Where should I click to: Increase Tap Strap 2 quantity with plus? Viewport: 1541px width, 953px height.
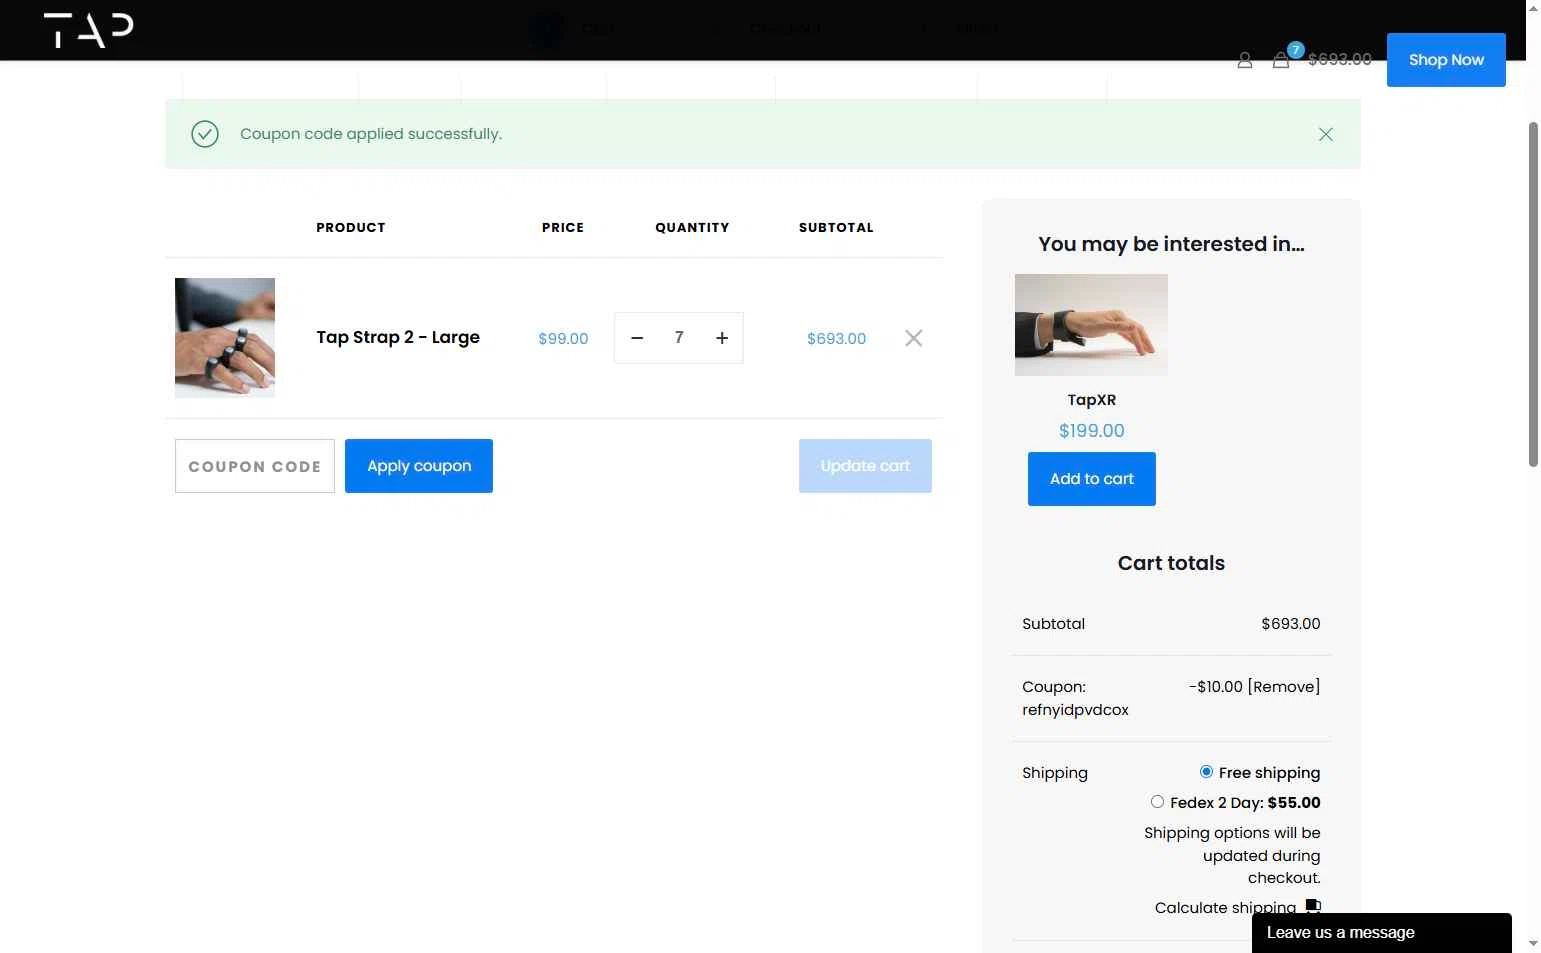click(x=722, y=338)
